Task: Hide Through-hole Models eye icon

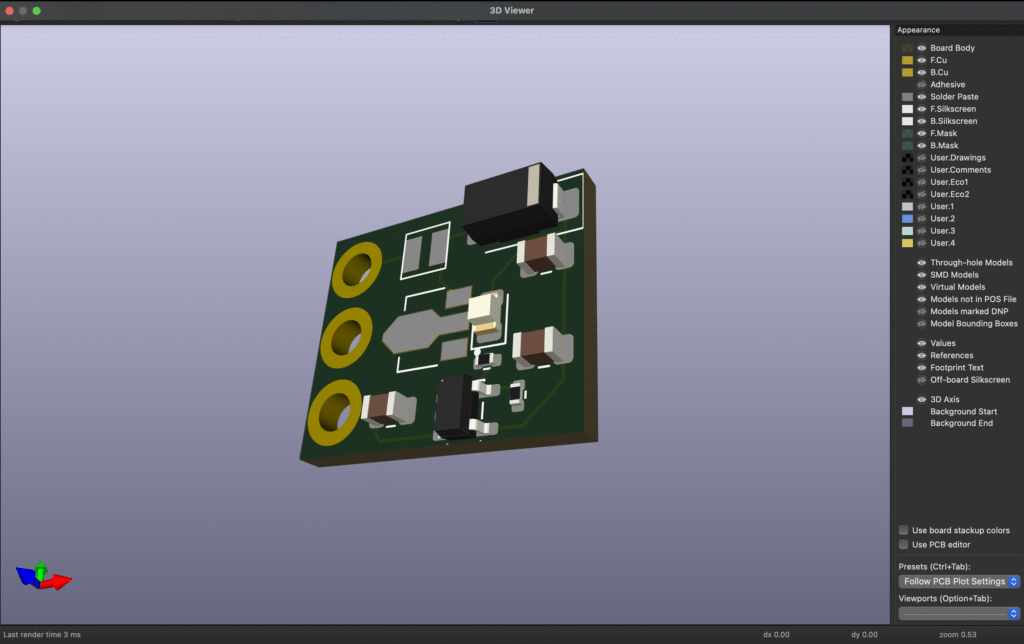Action: (x=921, y=263)
